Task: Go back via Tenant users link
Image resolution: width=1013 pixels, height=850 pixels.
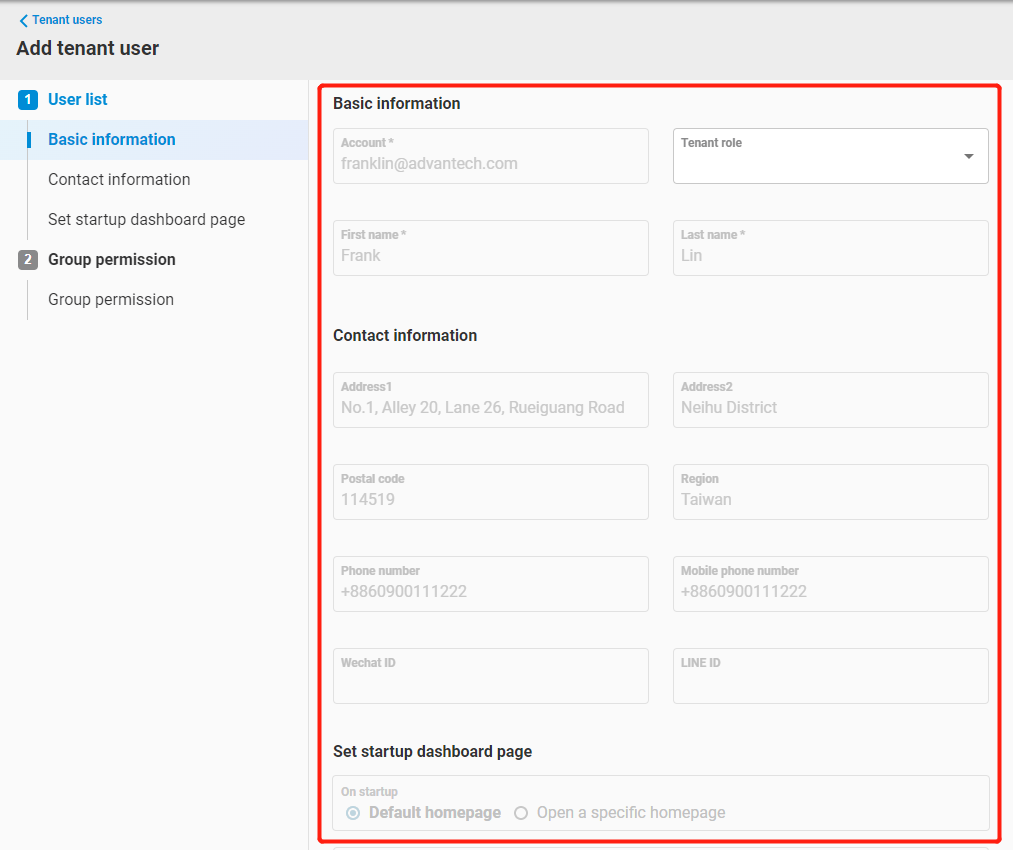Action: [x=67, y=20]
